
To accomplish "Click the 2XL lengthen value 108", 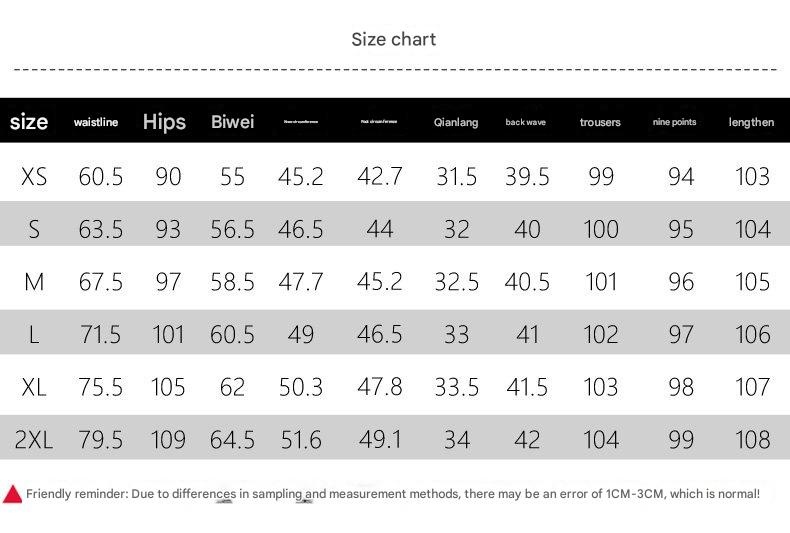I will coord(752,439).
